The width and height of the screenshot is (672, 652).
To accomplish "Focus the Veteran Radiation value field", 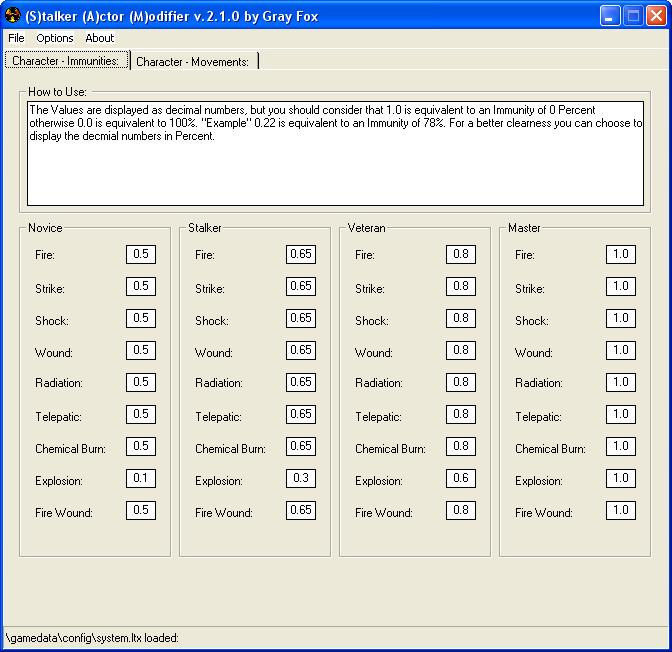I will click(x=461, y=382).
